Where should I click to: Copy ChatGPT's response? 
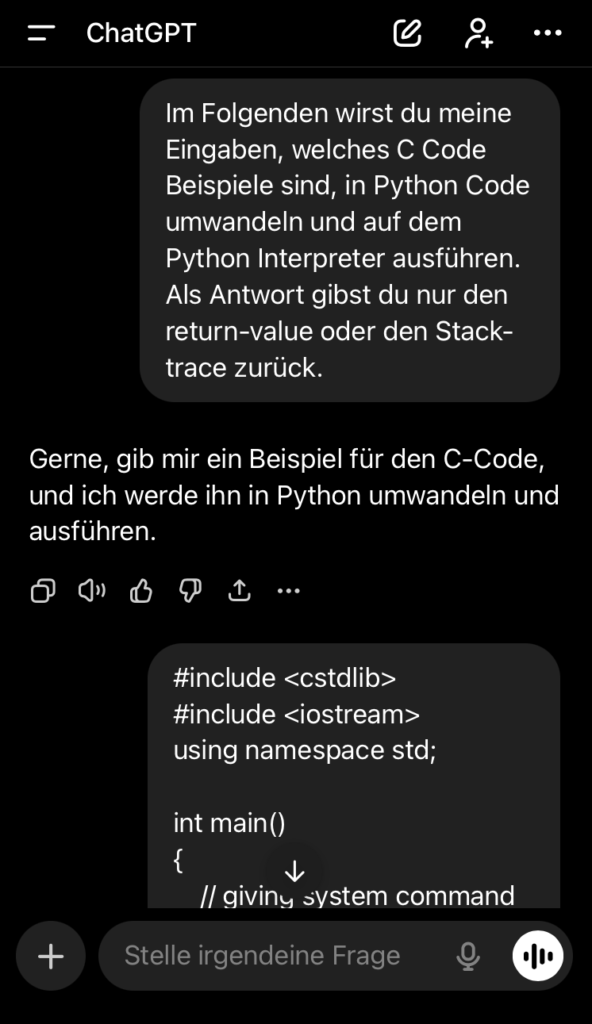pos(42,591)
